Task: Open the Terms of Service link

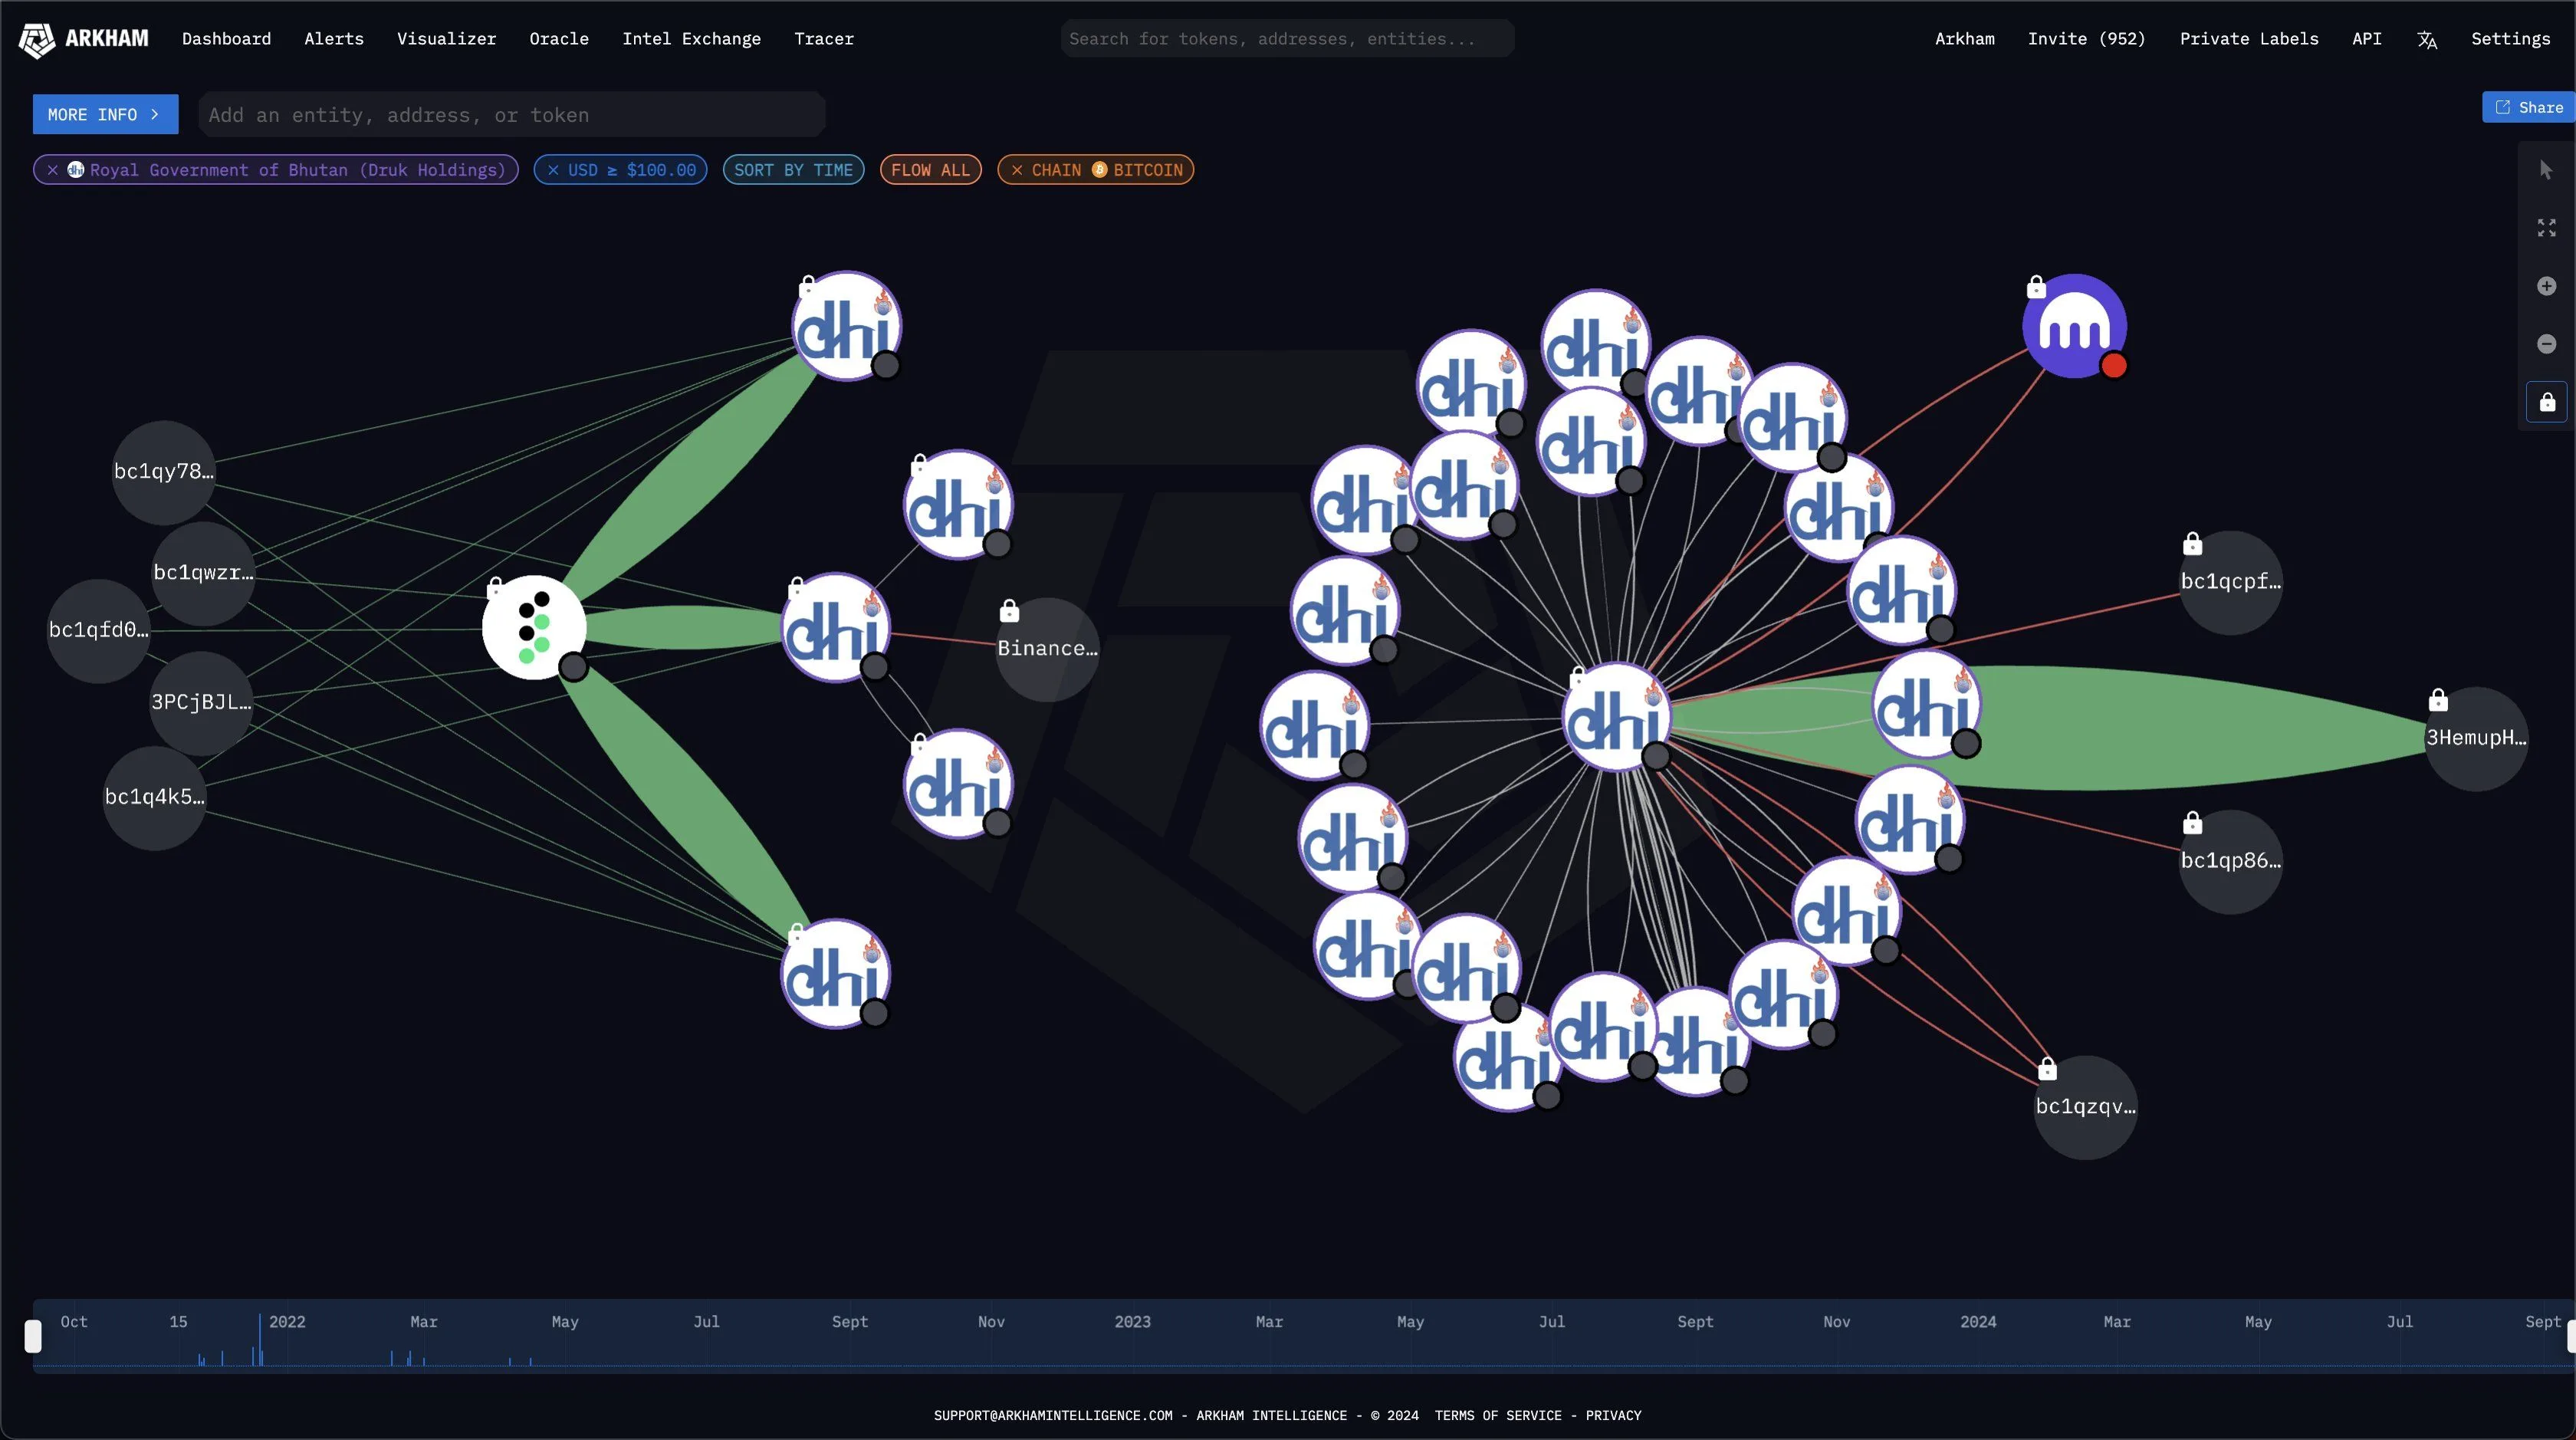Action: 1497,1415
